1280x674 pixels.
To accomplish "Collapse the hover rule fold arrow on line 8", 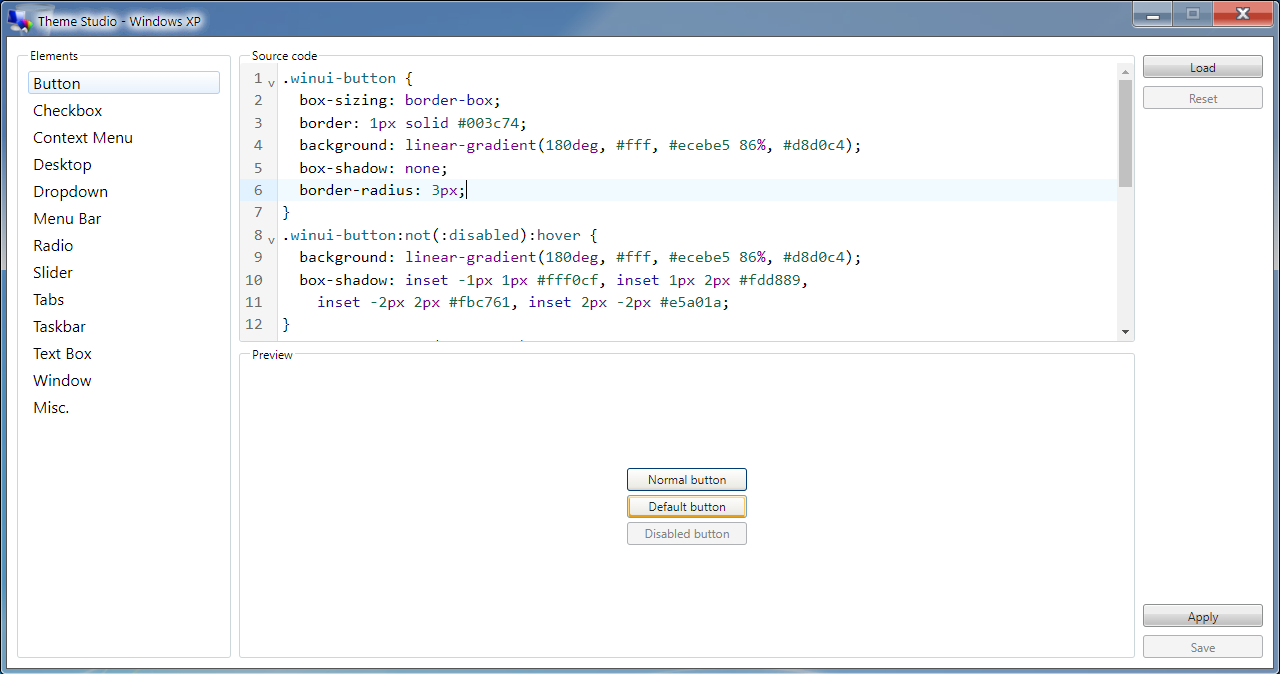I will click(x=270, y=239).
